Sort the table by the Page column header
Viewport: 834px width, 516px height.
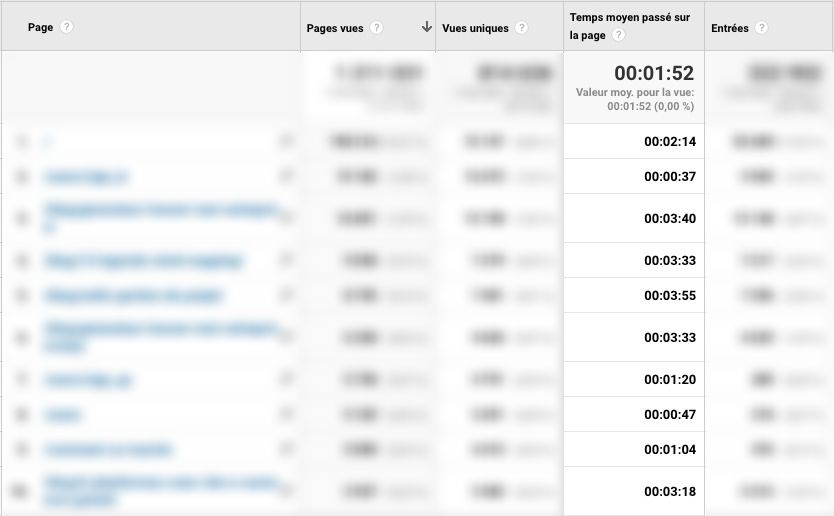tap(40, 28)
